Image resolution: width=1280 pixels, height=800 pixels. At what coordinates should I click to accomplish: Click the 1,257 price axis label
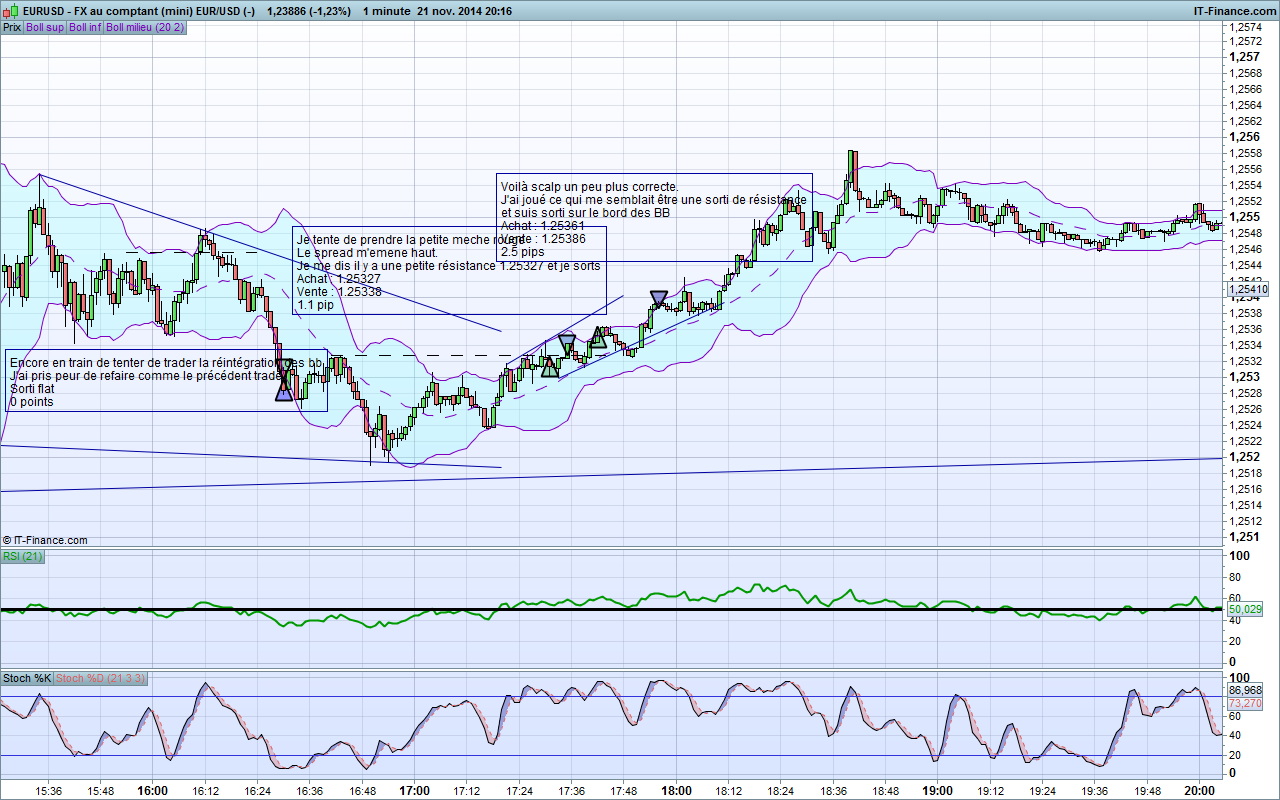point(1244,57)
